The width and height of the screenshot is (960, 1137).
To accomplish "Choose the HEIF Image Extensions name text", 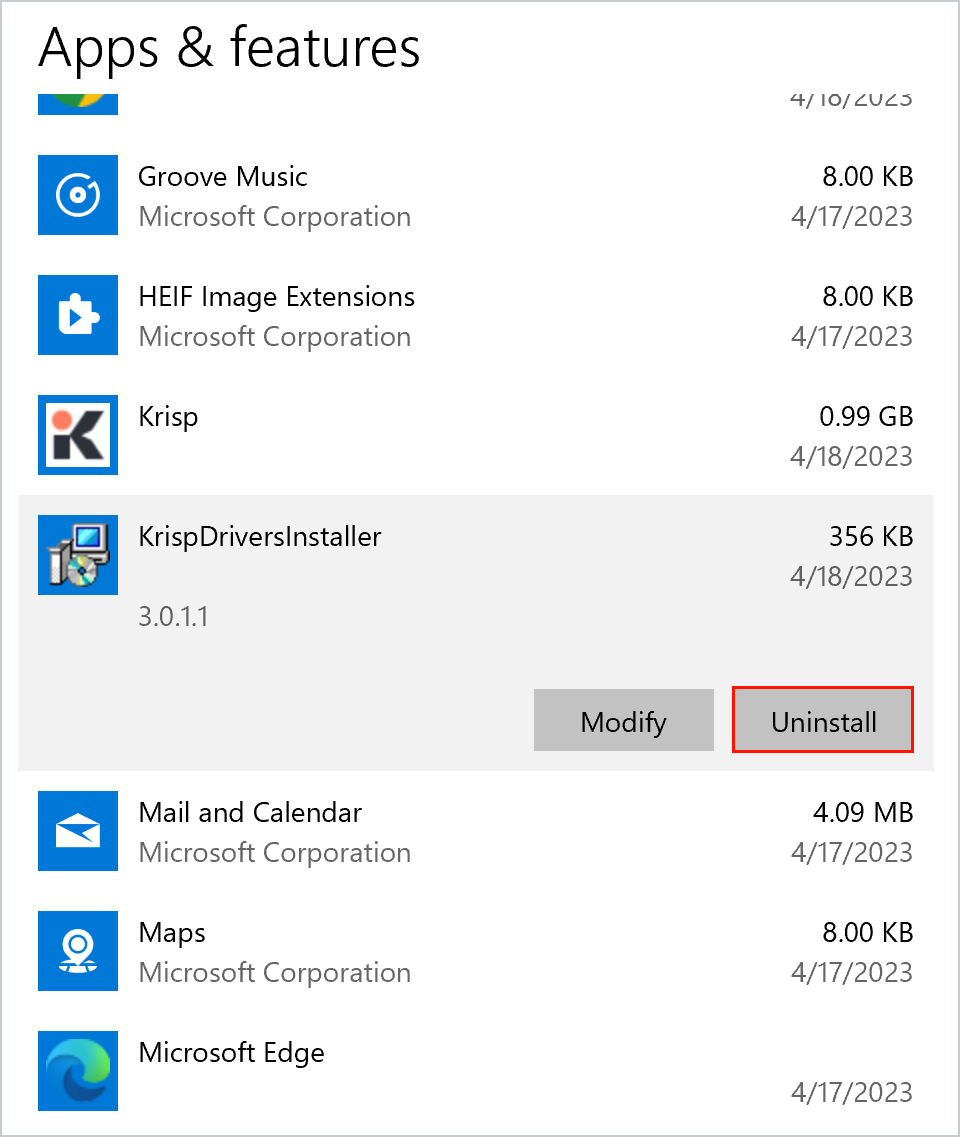I will (x=276, y=297).
